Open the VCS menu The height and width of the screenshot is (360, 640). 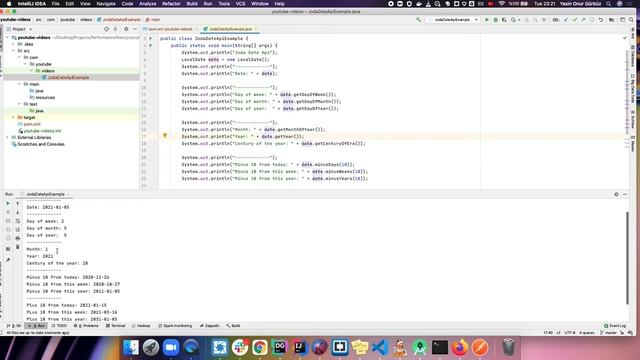(240, 4)
